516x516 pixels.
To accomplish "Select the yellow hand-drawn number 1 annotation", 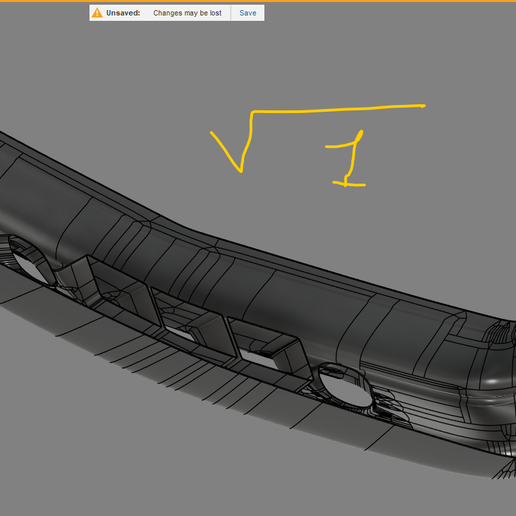I will [347, 159].
